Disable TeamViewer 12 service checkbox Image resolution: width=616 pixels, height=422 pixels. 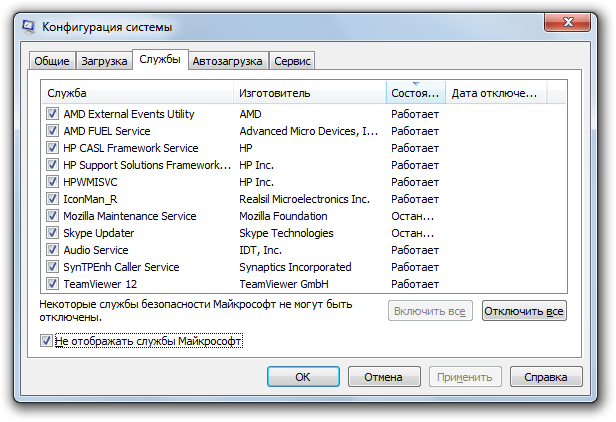[x=52, y=284]
